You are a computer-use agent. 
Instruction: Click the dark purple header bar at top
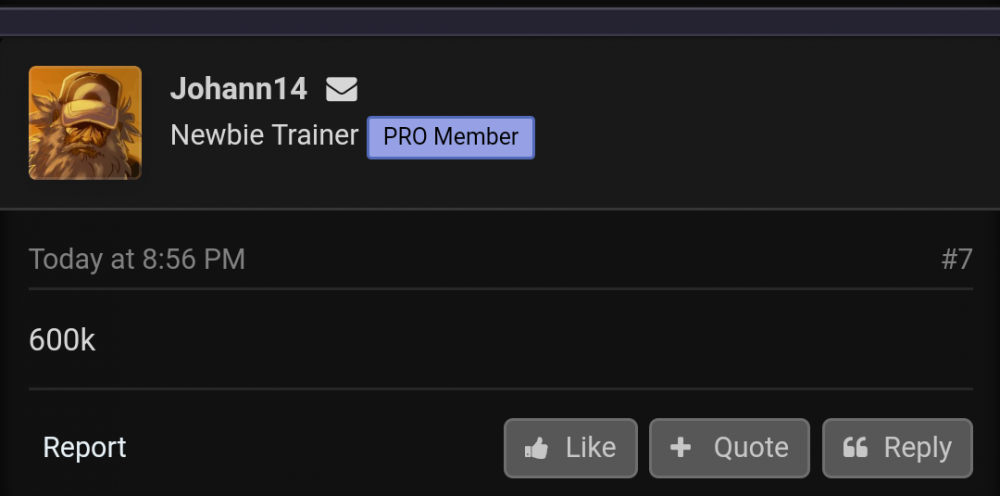(500, 22)
